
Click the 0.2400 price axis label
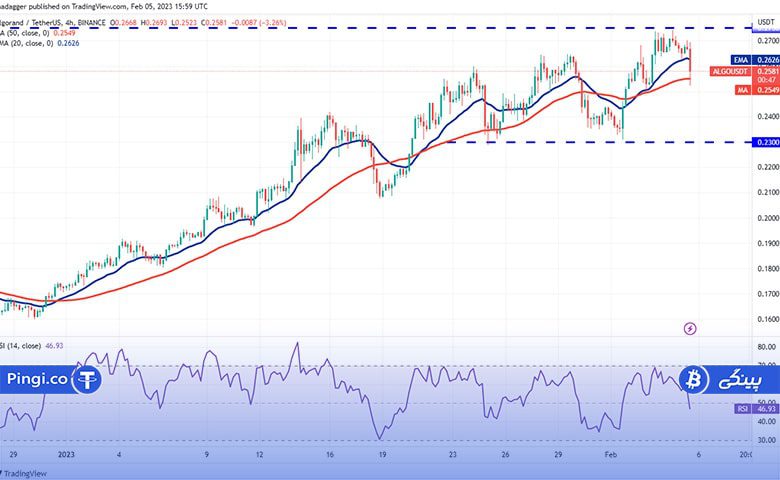pos(768,116)
